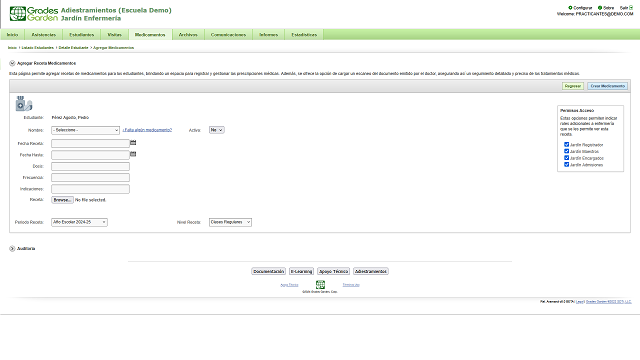Click the Indicaciones input field

click(x=90, y=189)
